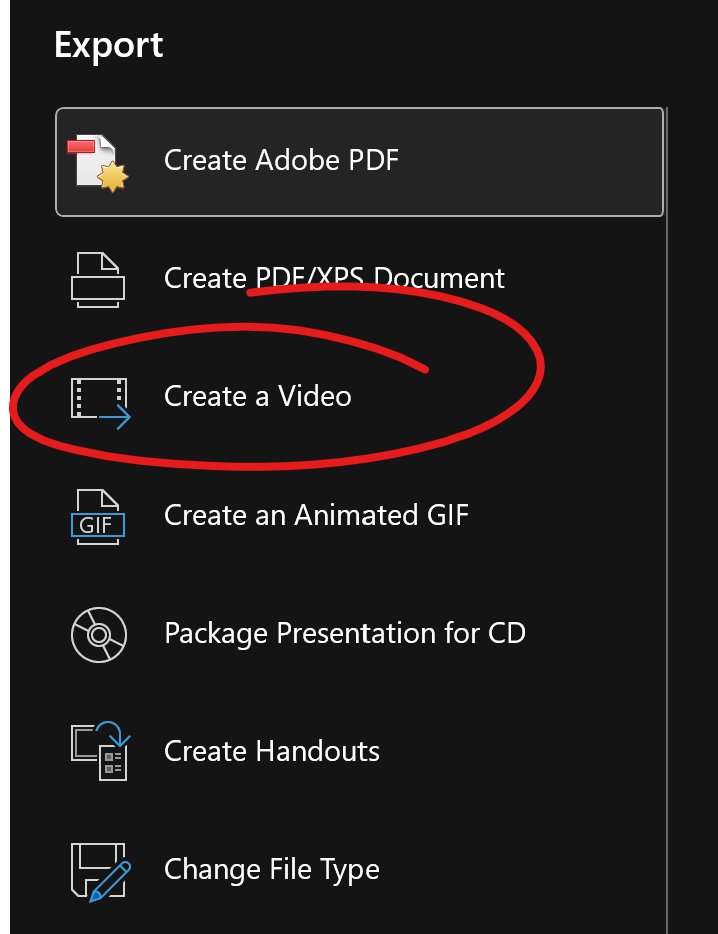Click the Change File Type floppy-pencil icon
718x934 pixels.
point(100,873)
